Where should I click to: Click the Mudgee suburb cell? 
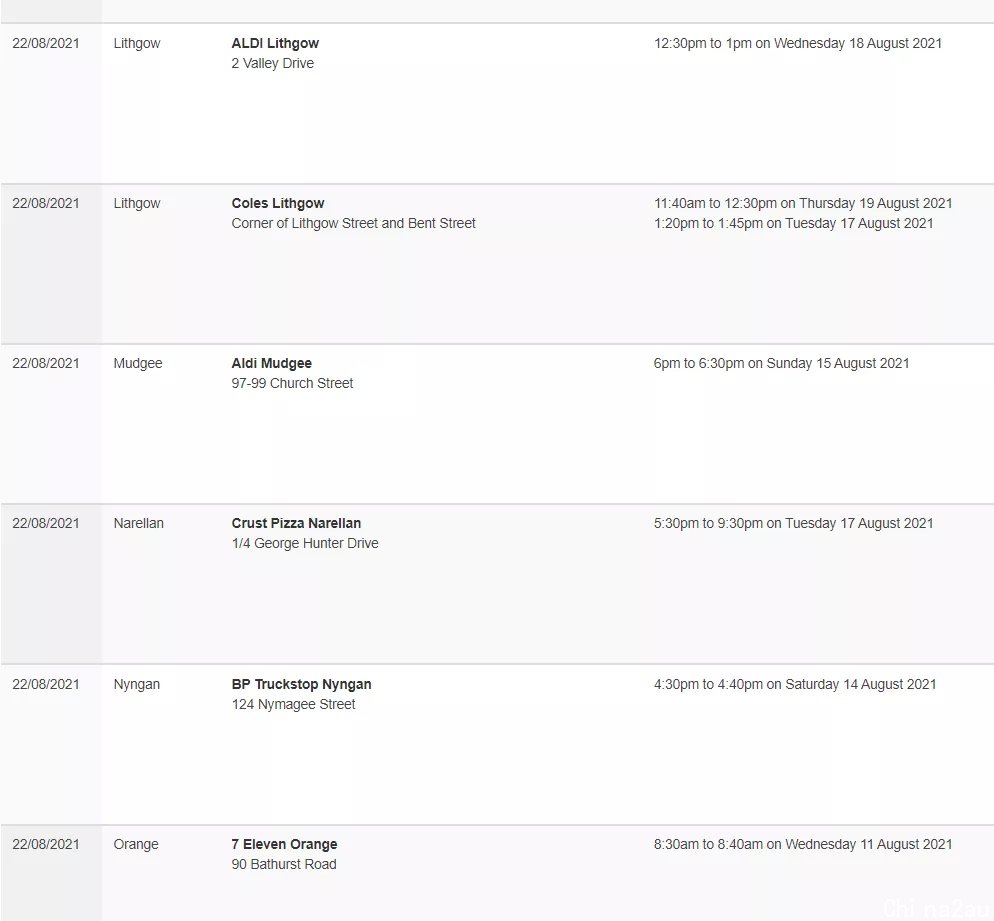point(138,364)
